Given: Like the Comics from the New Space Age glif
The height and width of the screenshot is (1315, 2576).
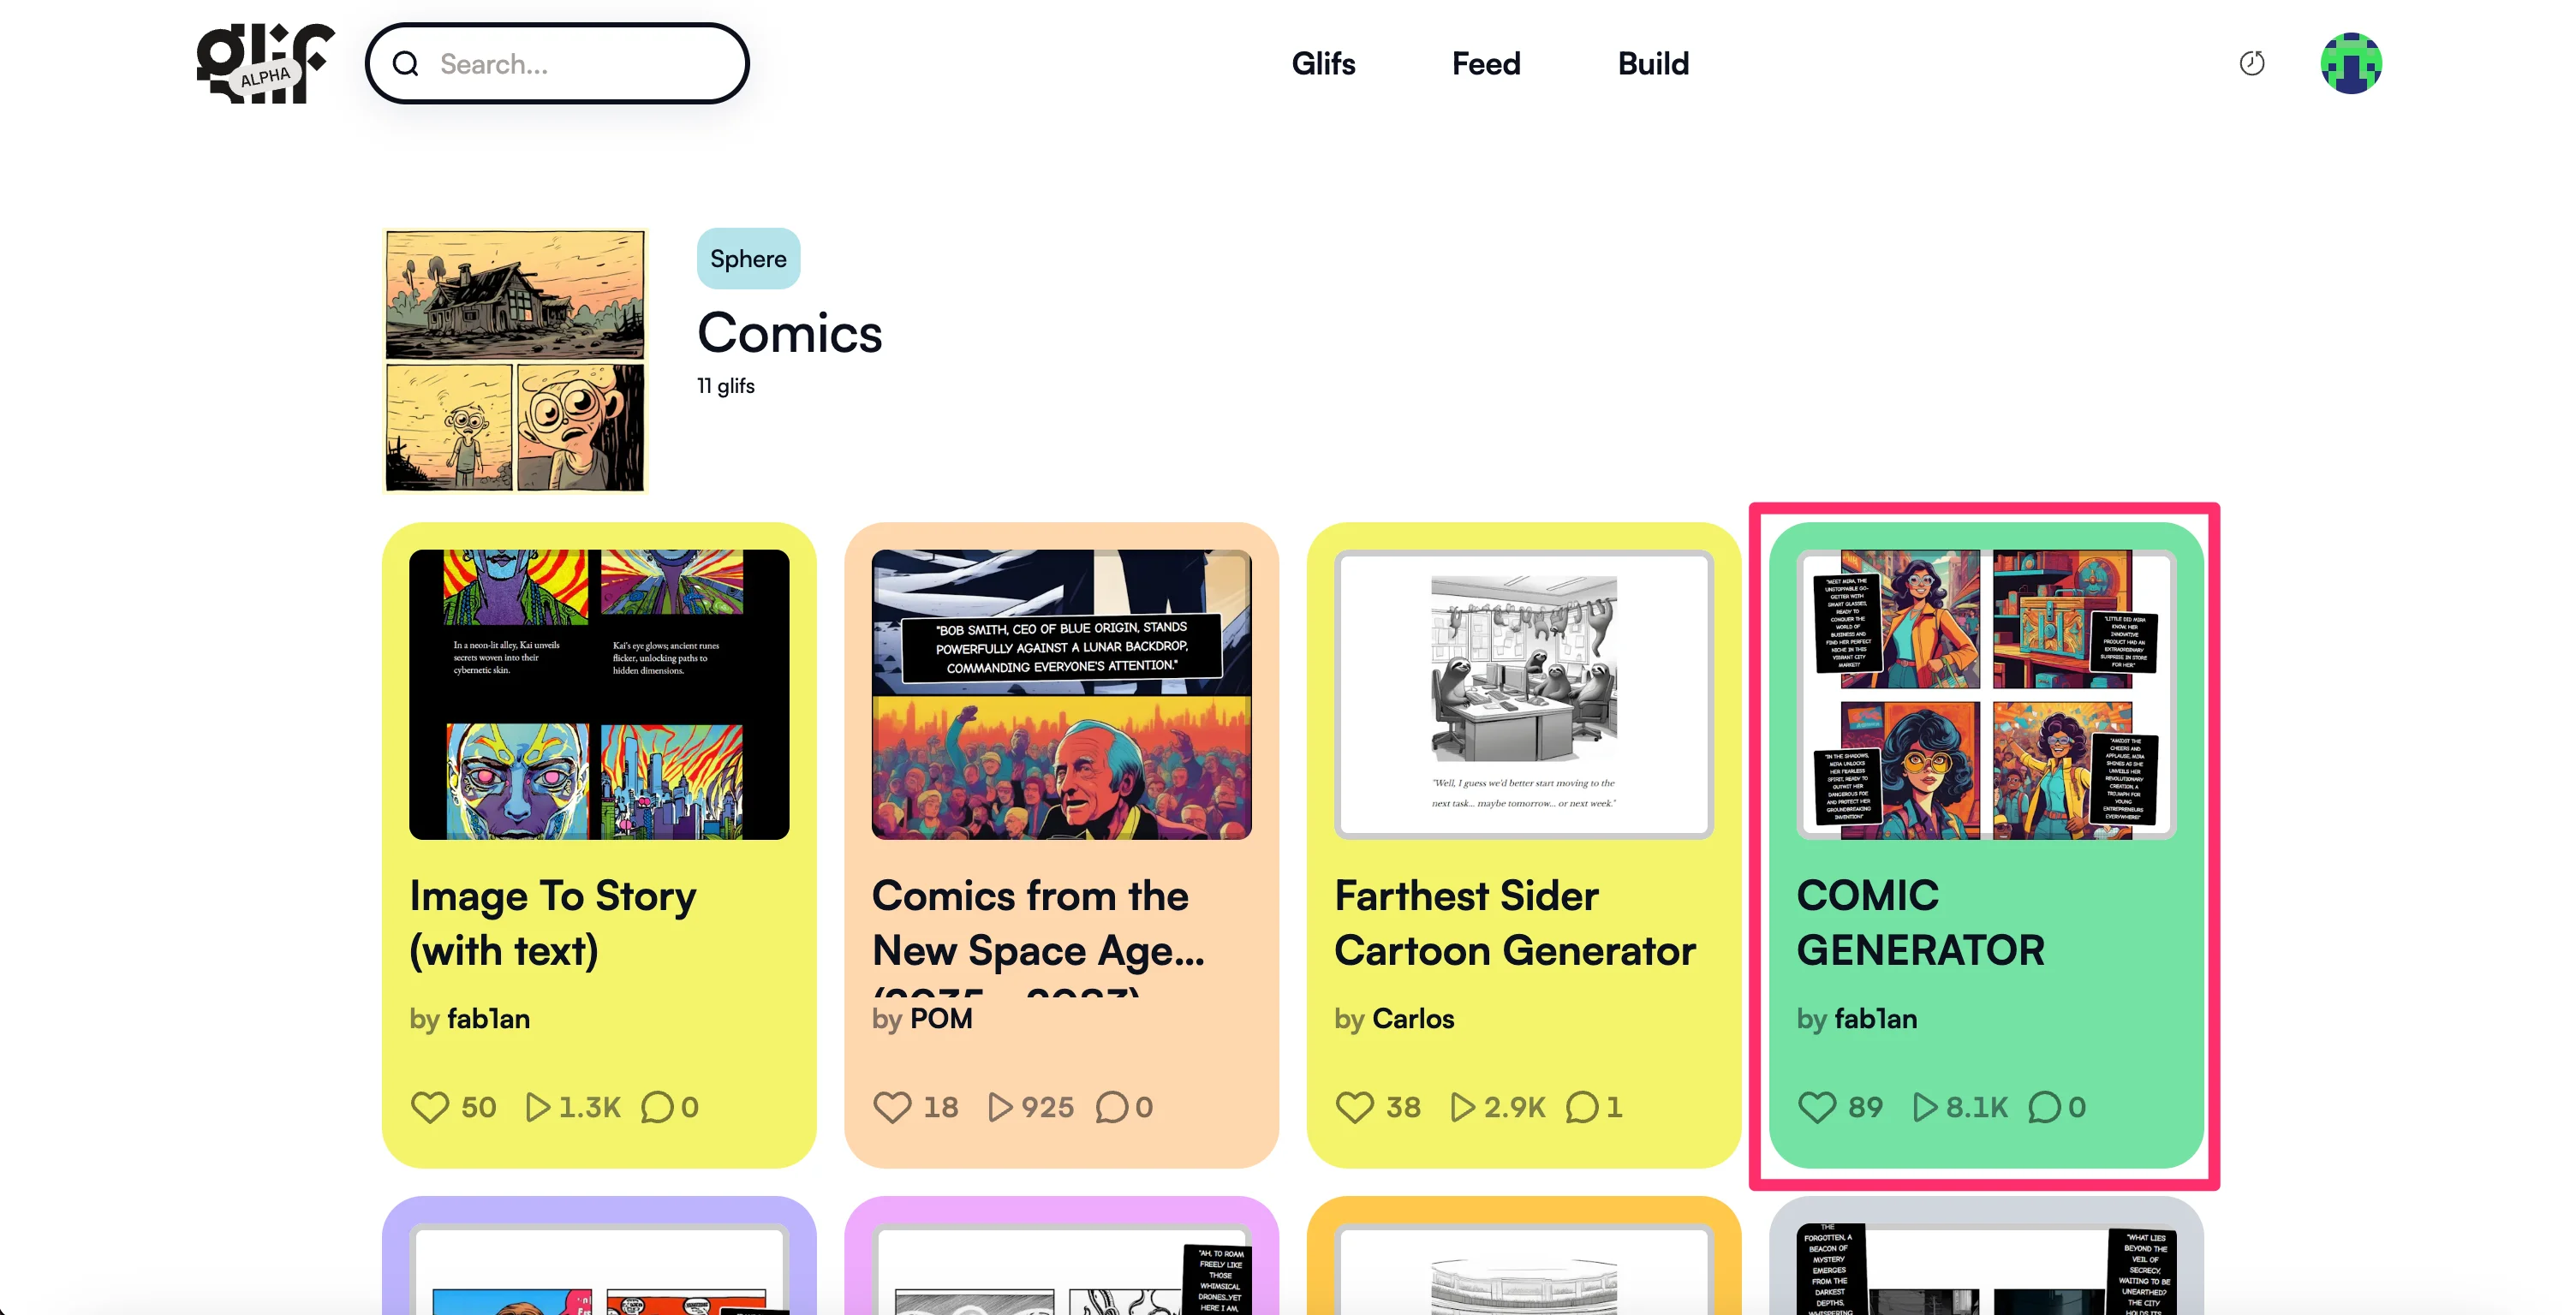Looking at the screenshot, I should tap(892, 1107).
